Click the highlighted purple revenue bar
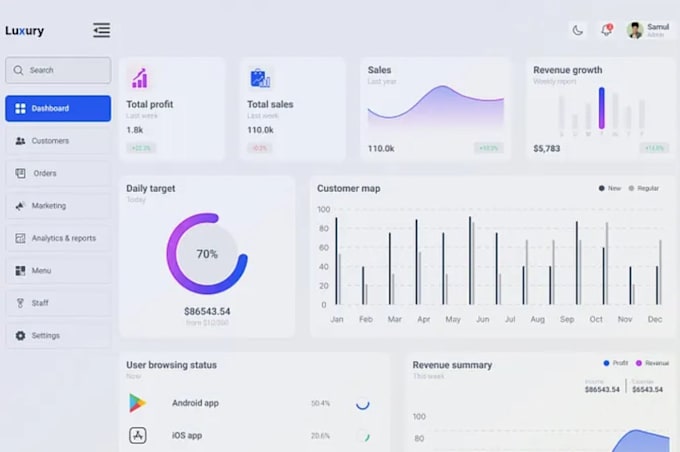Image resolution: width=680 pixels, height=452 pixels. pos(602,108)
